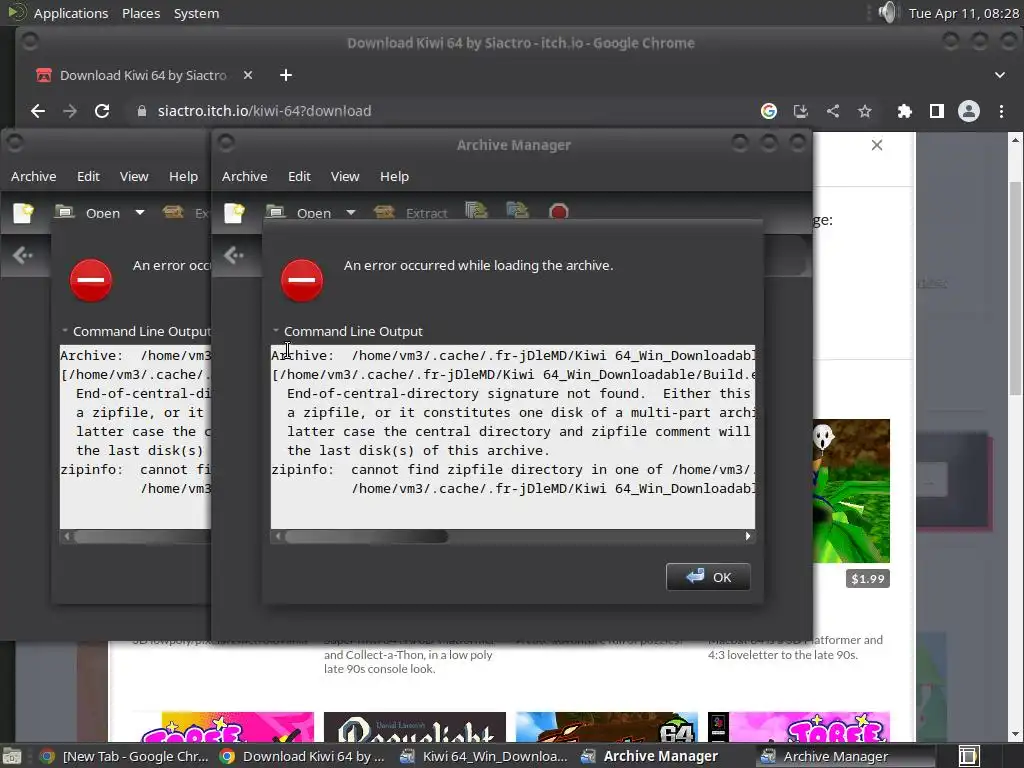
Task: Open Help menu in left Archive Manager window
Action: (x=184, y=176)
